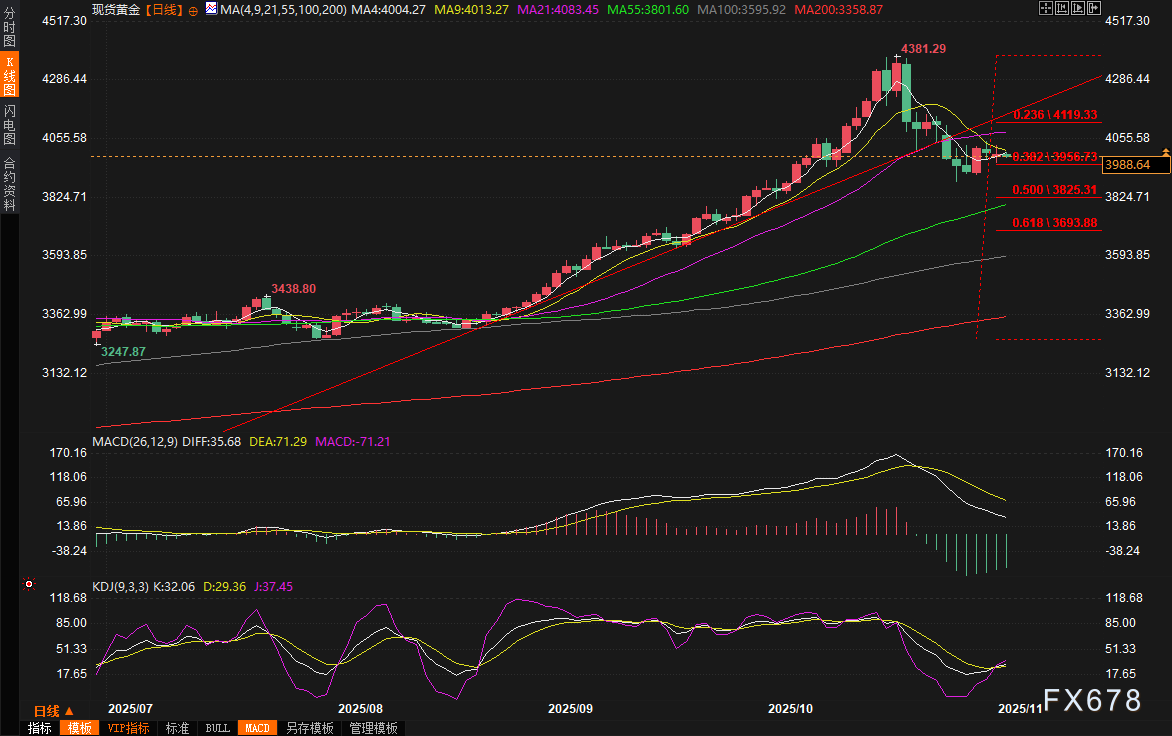Toggle the MACD template in bottom bar
The image size is (1172, 736).
point(256,728)
